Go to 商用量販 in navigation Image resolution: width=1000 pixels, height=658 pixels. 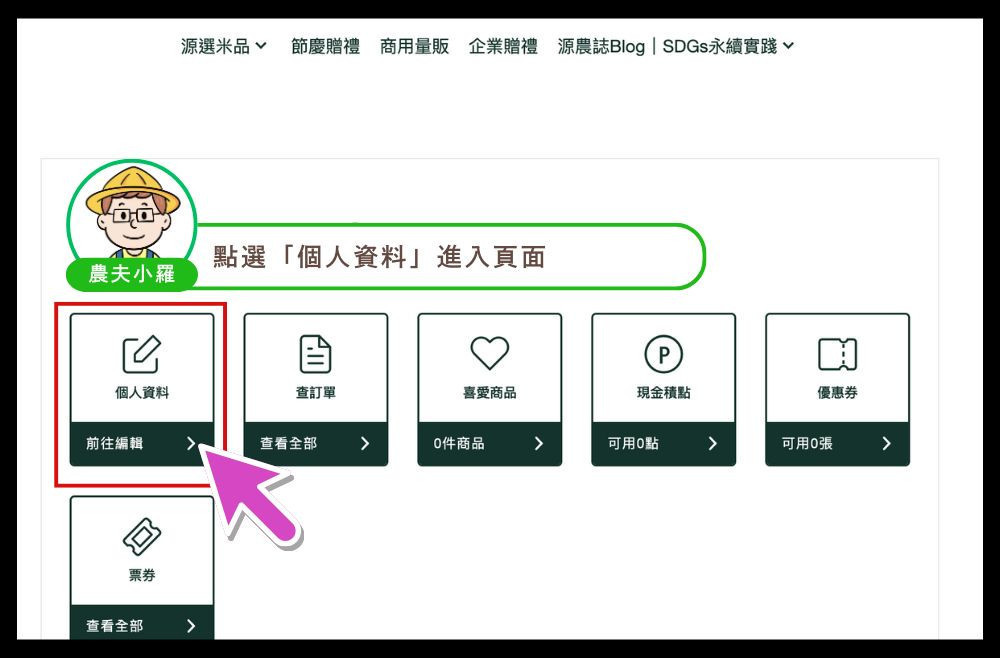point(415,46)
